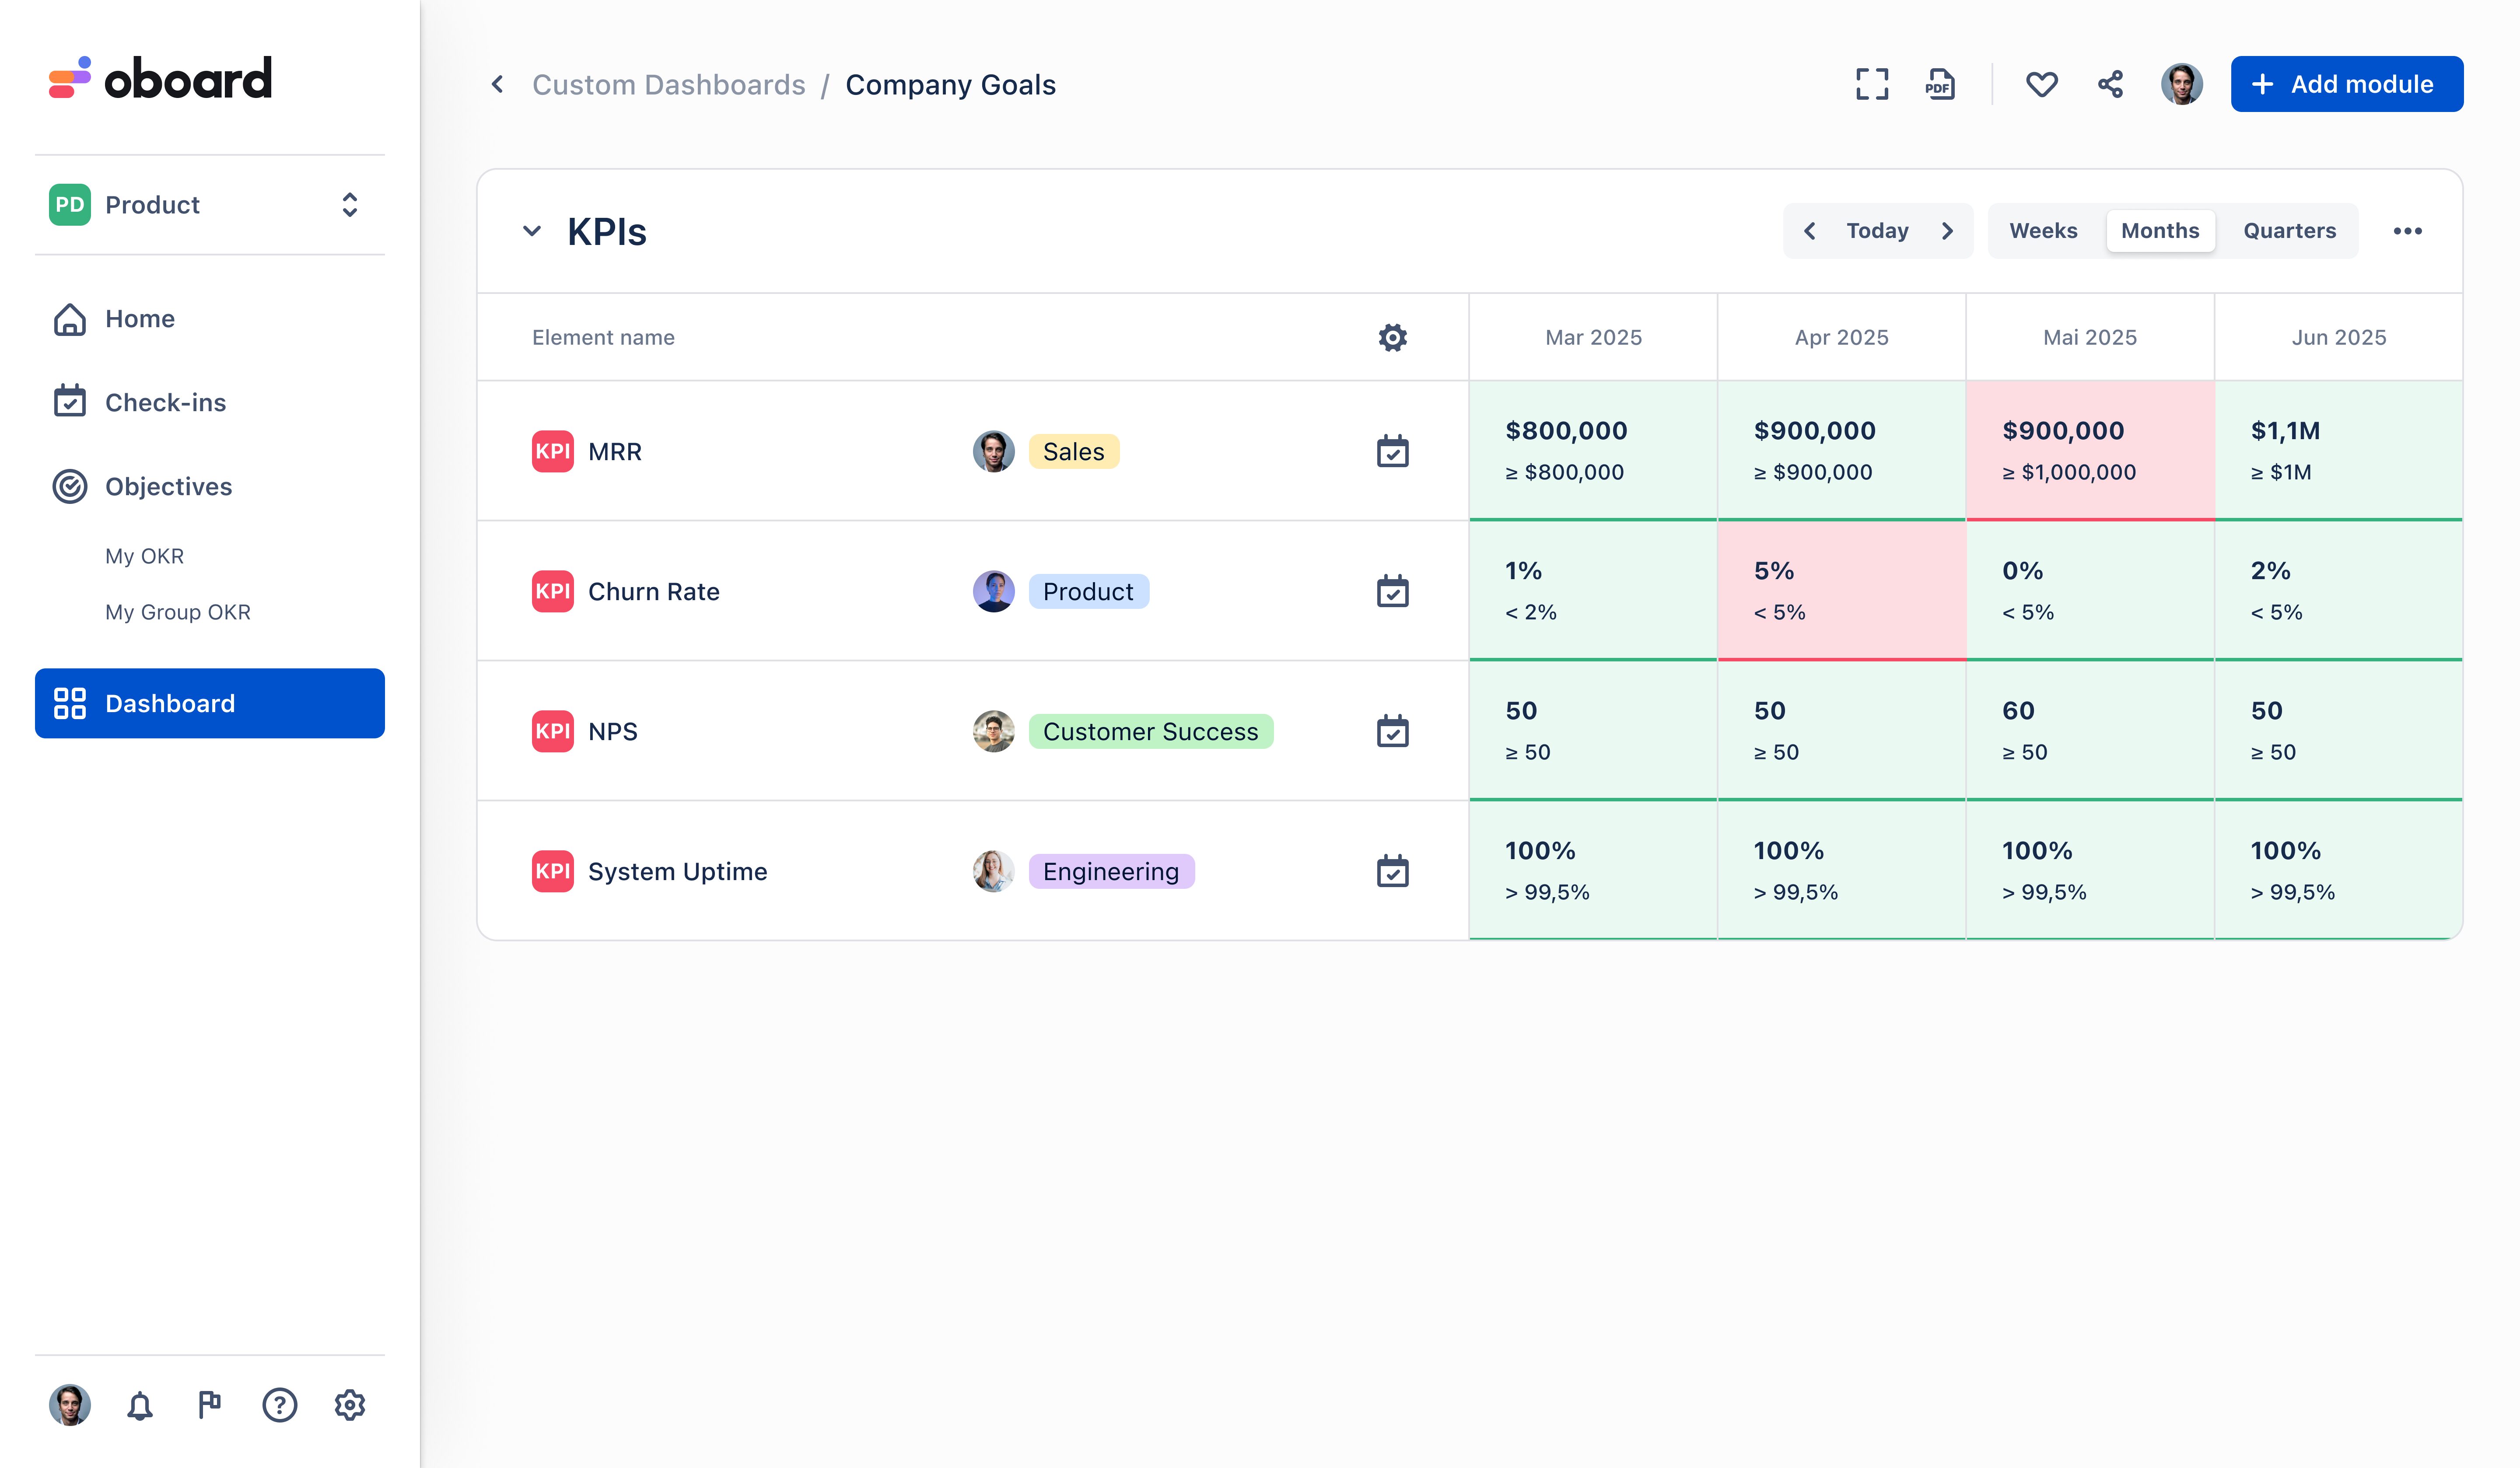Screen dimensions: 2520x1468
Task: Open check-in calendar icon for System Uptime
Action: (1392, 871)
